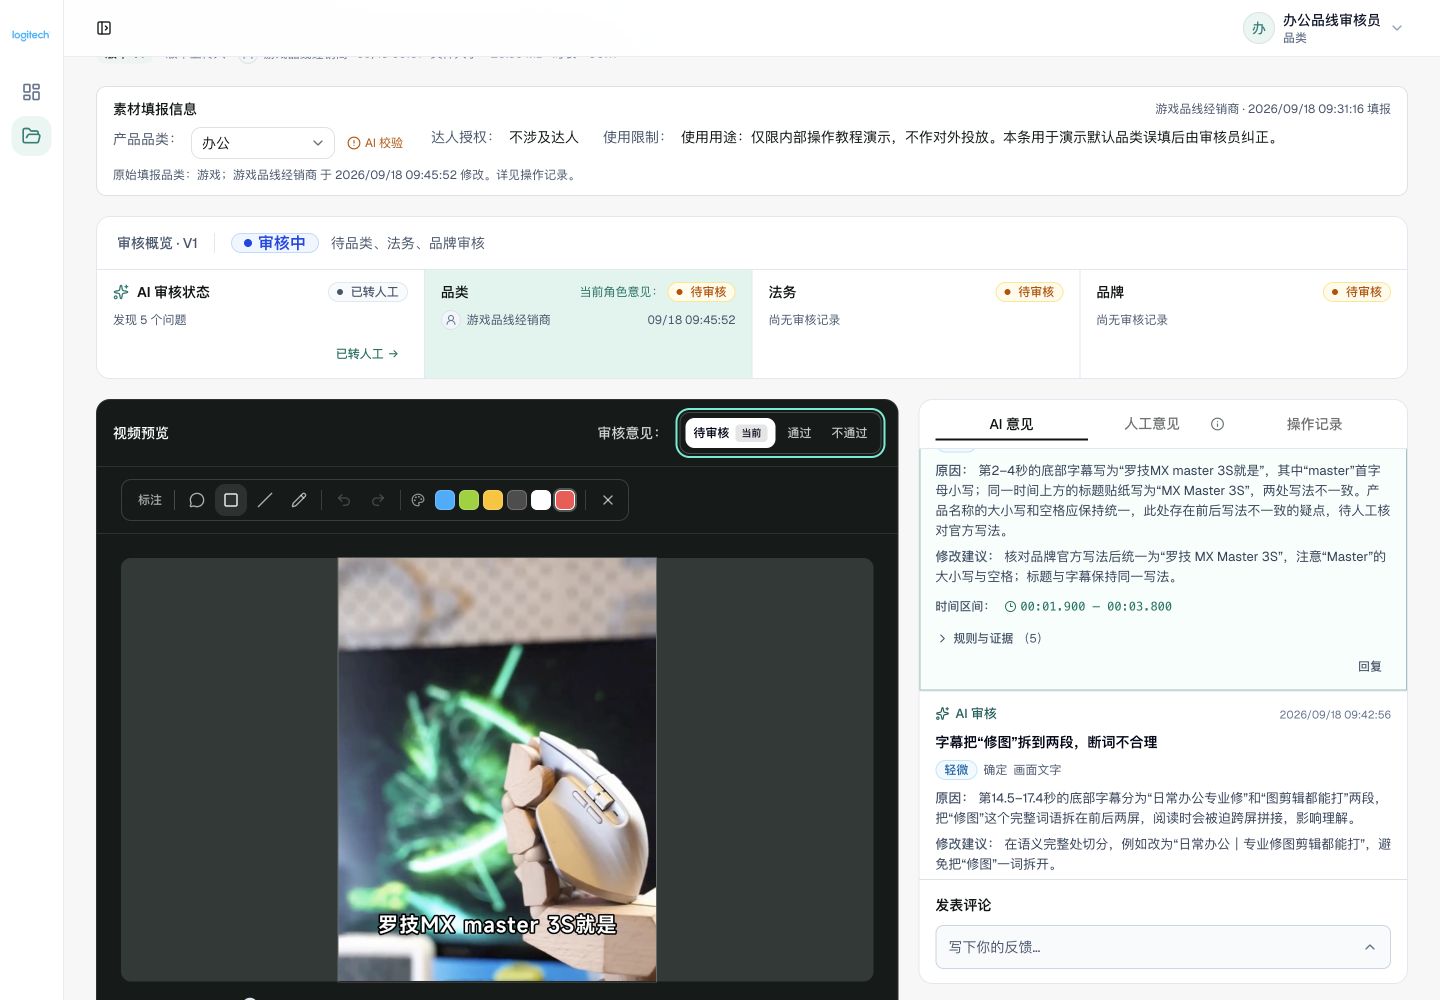Click the 已转人工 status badge
The width and height of the screenshot is (1440, 1000).
coord(368,292)
